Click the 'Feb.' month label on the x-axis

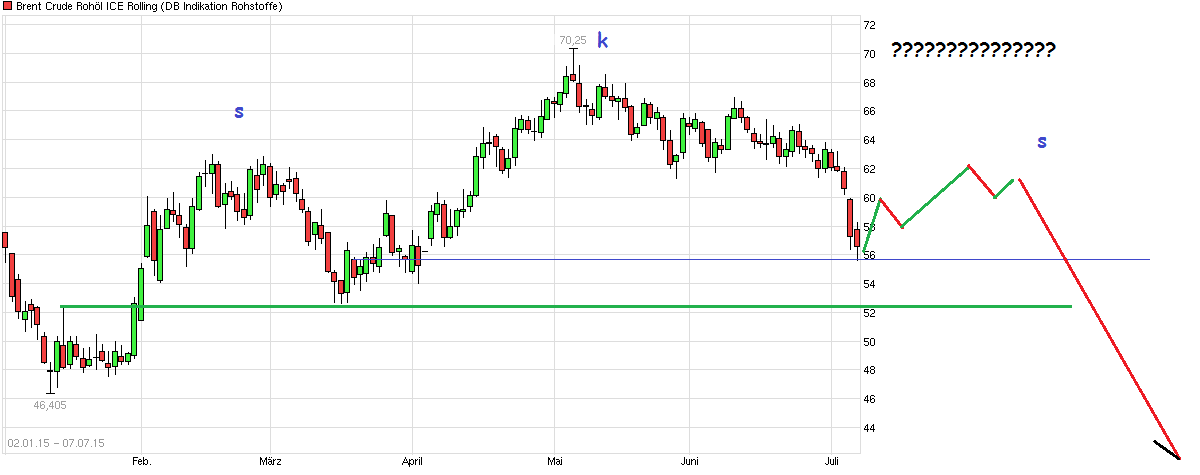[x=141, y=462]
